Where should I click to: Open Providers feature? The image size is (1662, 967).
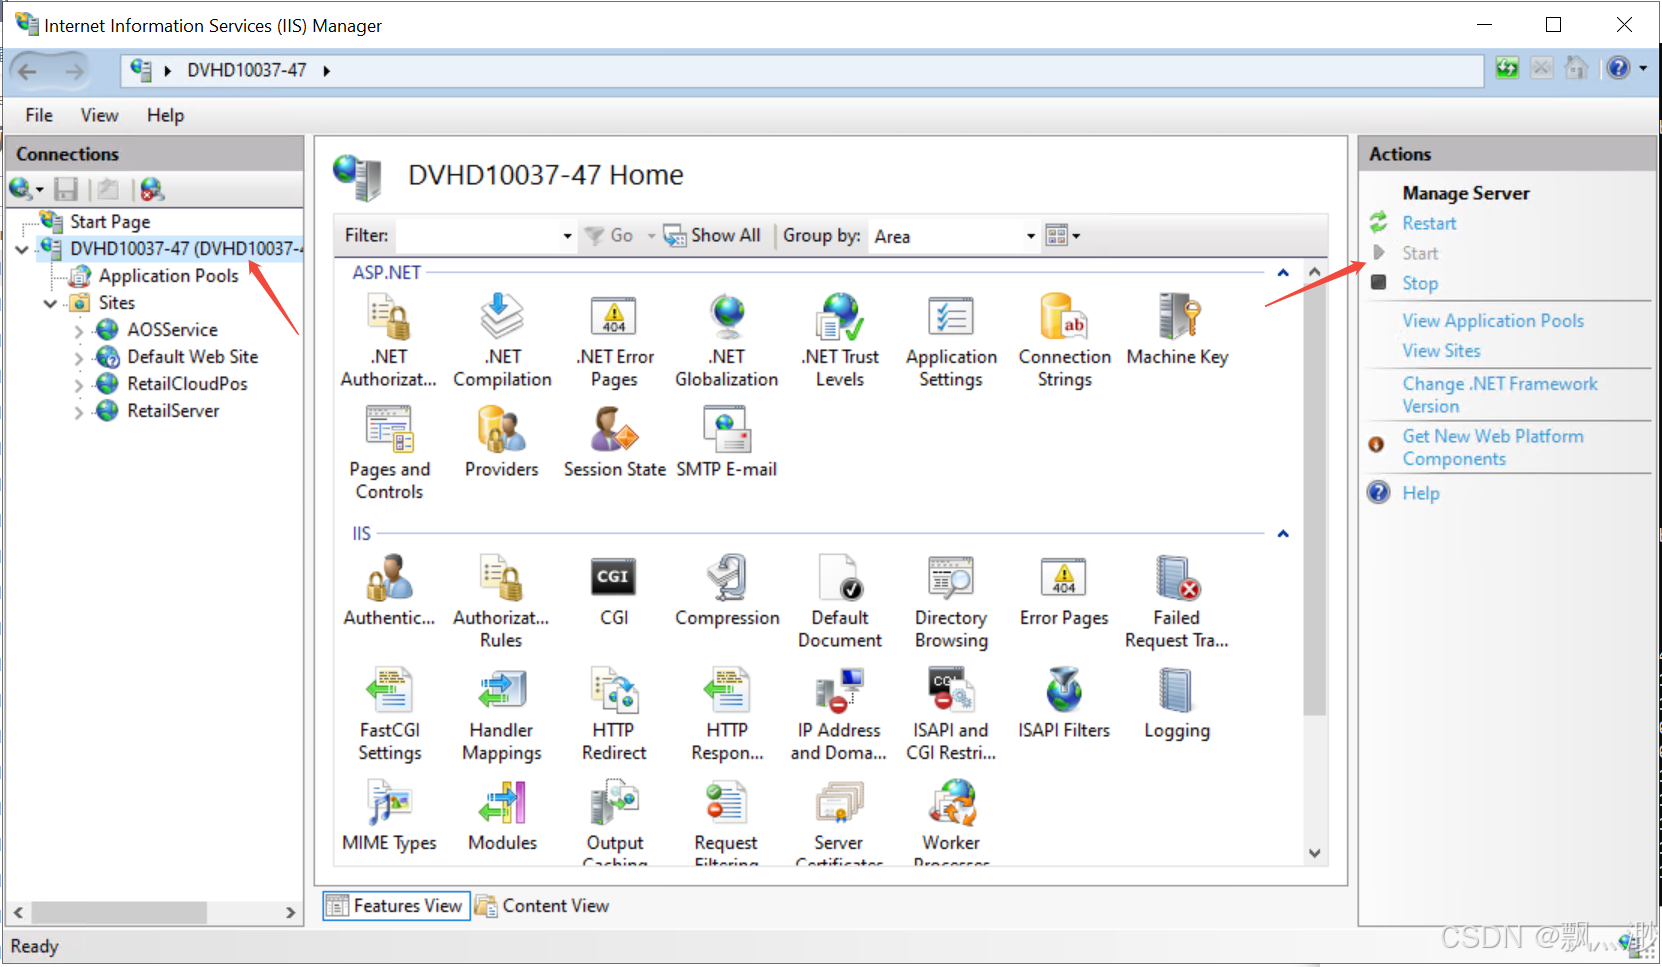pyautogui.click(x=502, y=442)
